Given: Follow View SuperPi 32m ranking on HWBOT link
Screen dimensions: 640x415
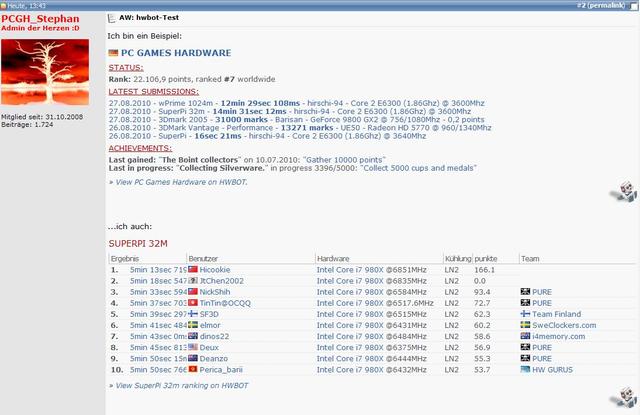Looking at the screenshot, I should pyautogui.click(x=179, y=385).
